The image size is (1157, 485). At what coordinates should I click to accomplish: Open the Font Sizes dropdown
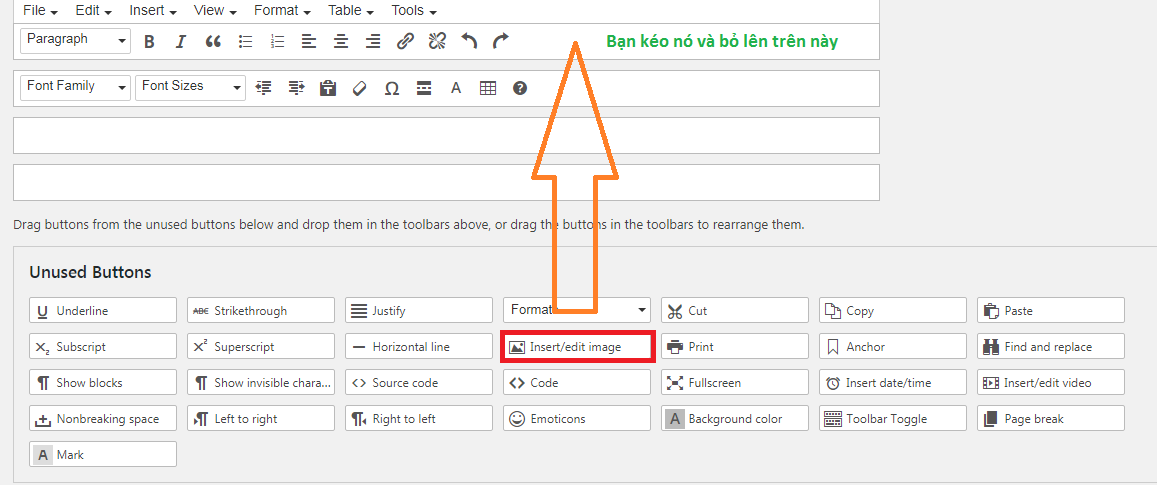(190, 87)
